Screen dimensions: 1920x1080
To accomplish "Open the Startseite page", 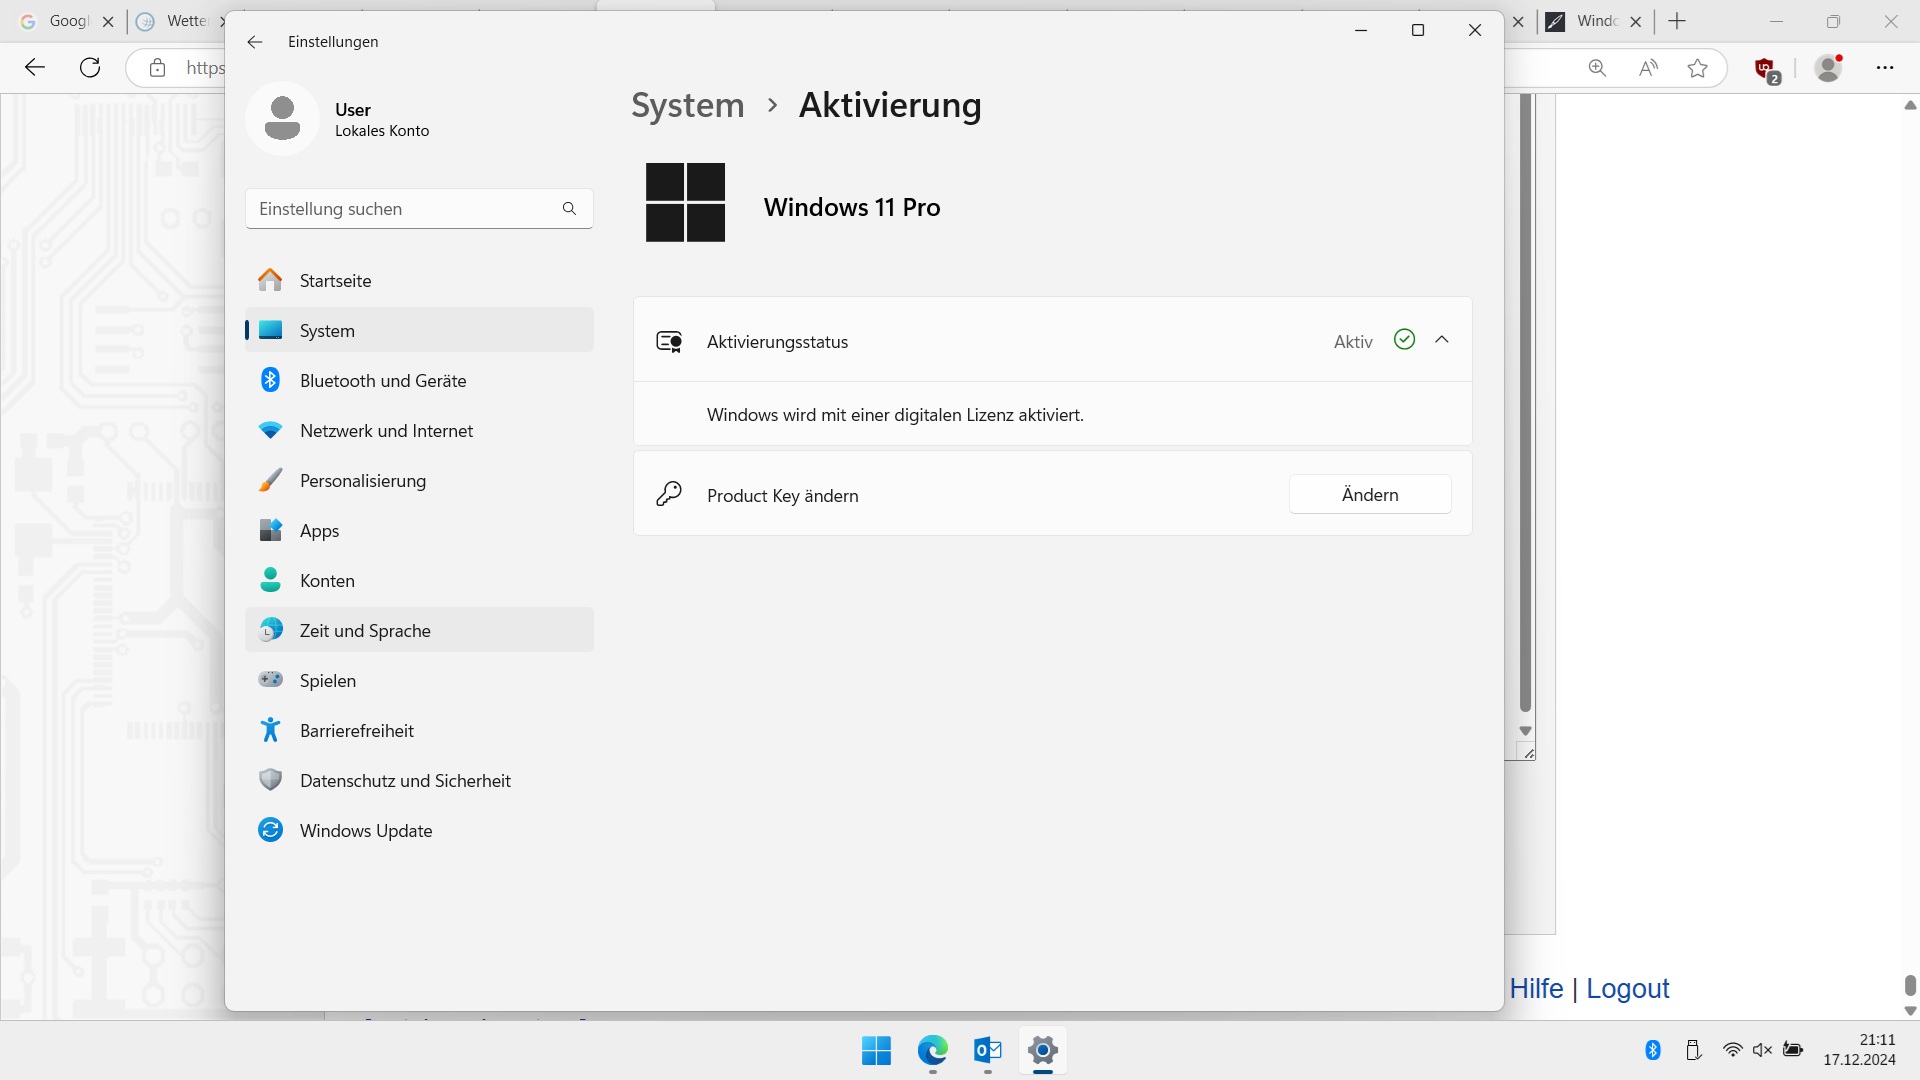I will click(x=419, y=281).
